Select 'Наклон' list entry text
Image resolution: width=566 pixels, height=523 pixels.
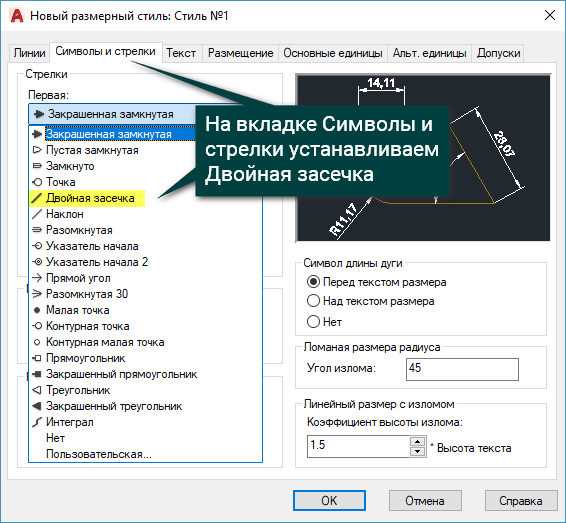coord(65,214)
